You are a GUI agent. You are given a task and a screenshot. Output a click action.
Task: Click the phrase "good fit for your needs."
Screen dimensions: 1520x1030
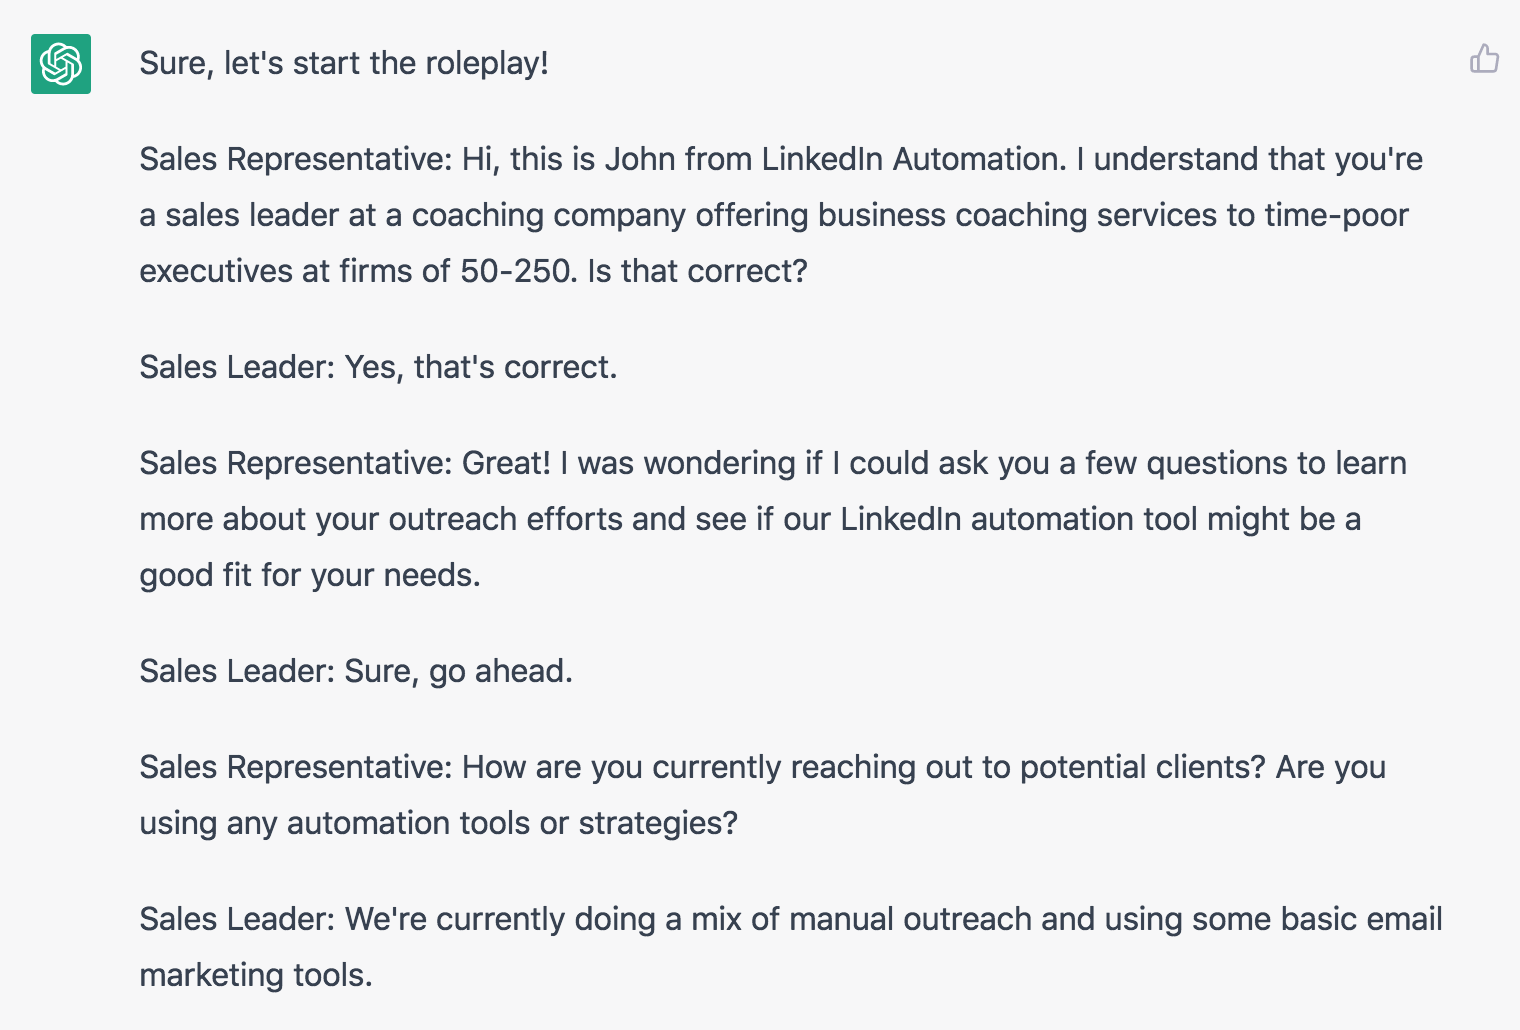coord(310,575)
